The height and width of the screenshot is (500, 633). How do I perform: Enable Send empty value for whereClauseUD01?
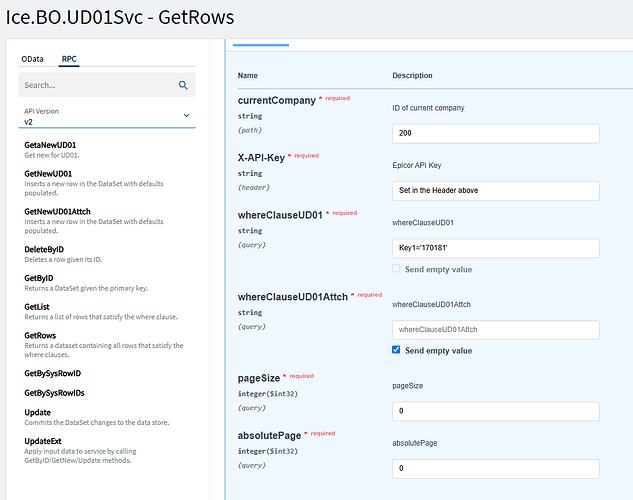[x=396, y=269]
